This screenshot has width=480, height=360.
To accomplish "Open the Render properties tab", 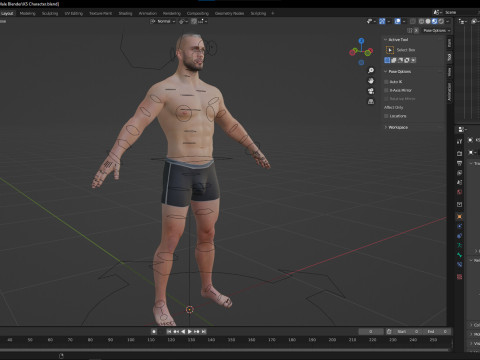I will pyautogui.click(x=459, y=153).
